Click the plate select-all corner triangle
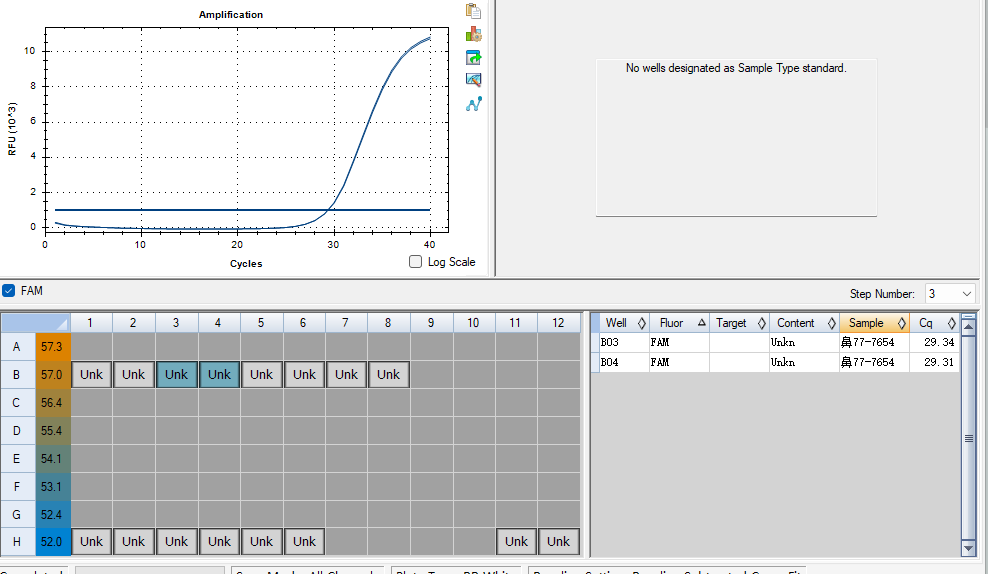 click(62, 324)
